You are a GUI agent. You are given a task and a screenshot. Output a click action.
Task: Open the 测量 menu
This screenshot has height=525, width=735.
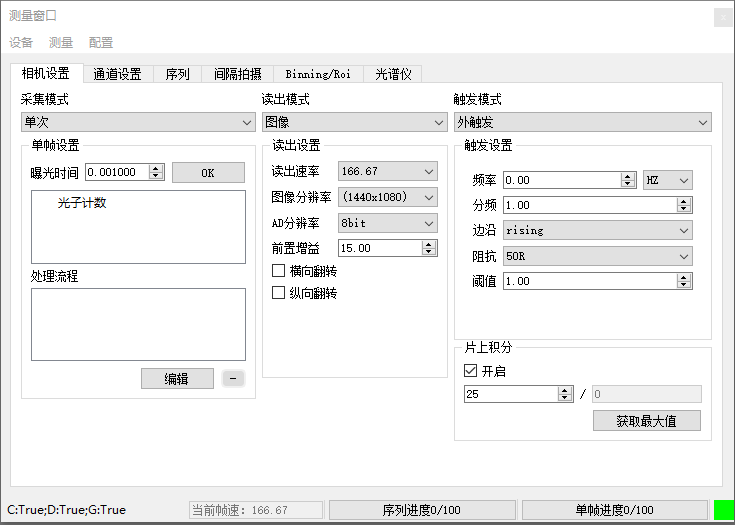tap(61, 43)
